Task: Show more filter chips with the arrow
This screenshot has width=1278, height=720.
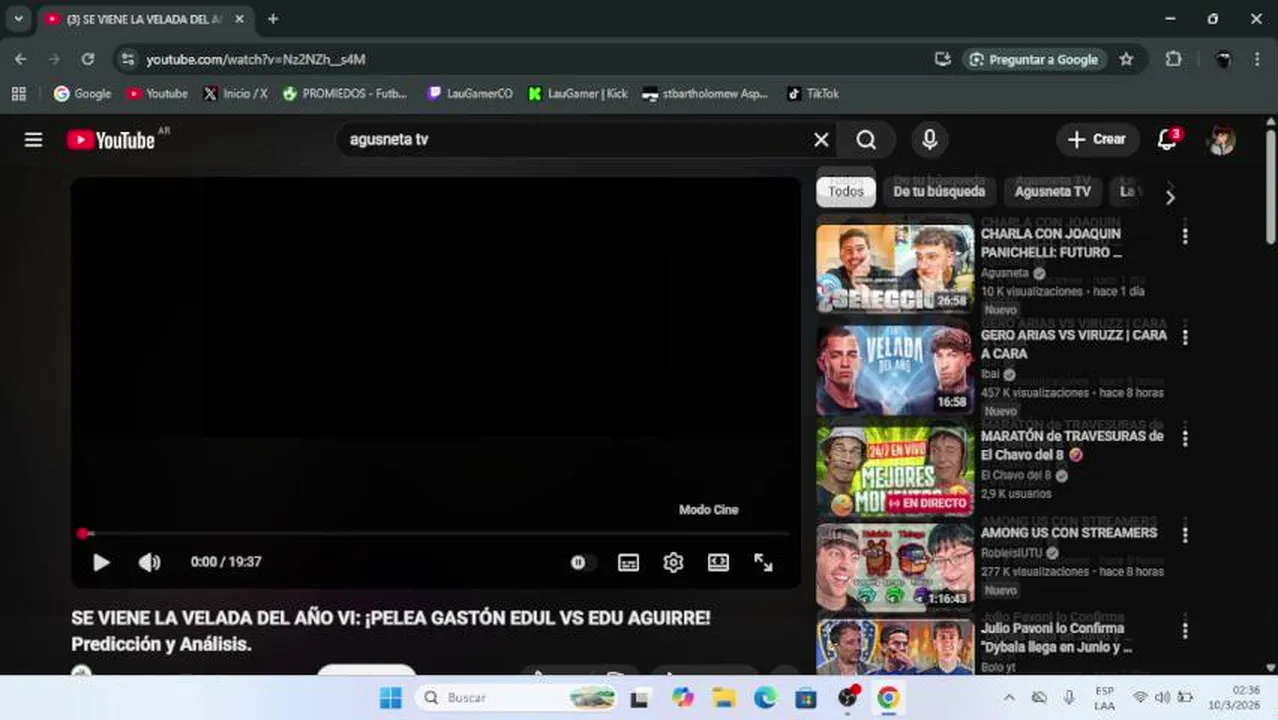Action: click(x=1170, y=197)
